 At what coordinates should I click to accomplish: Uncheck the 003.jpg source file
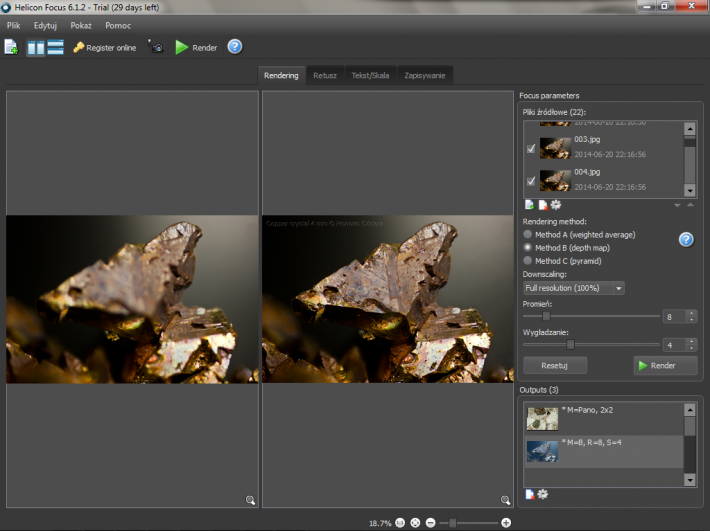tap(531, 148)
